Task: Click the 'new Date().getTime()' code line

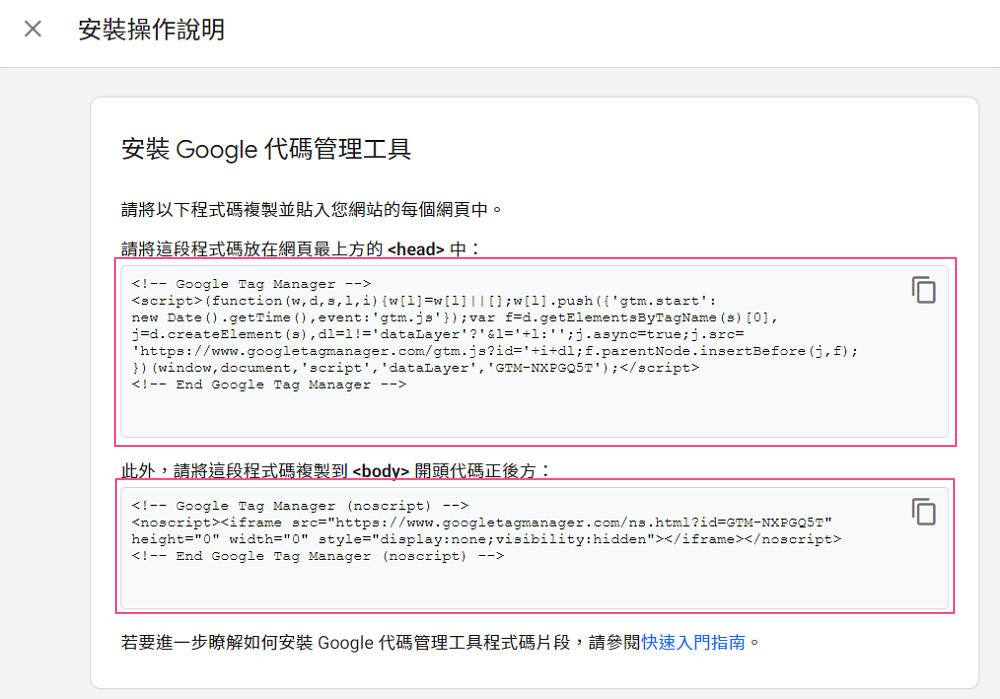Action: click(455, 318)
